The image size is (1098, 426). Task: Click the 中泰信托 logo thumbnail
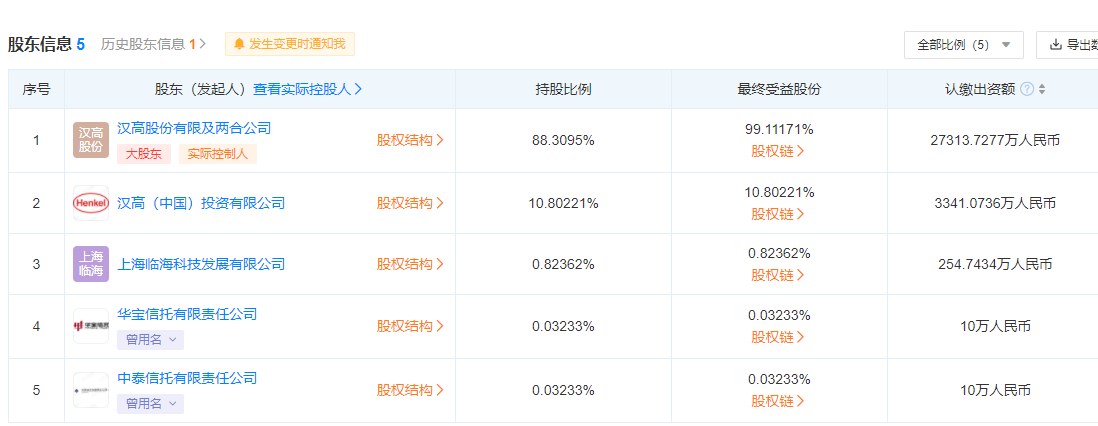pyautogui.click(x=91, y=390)
